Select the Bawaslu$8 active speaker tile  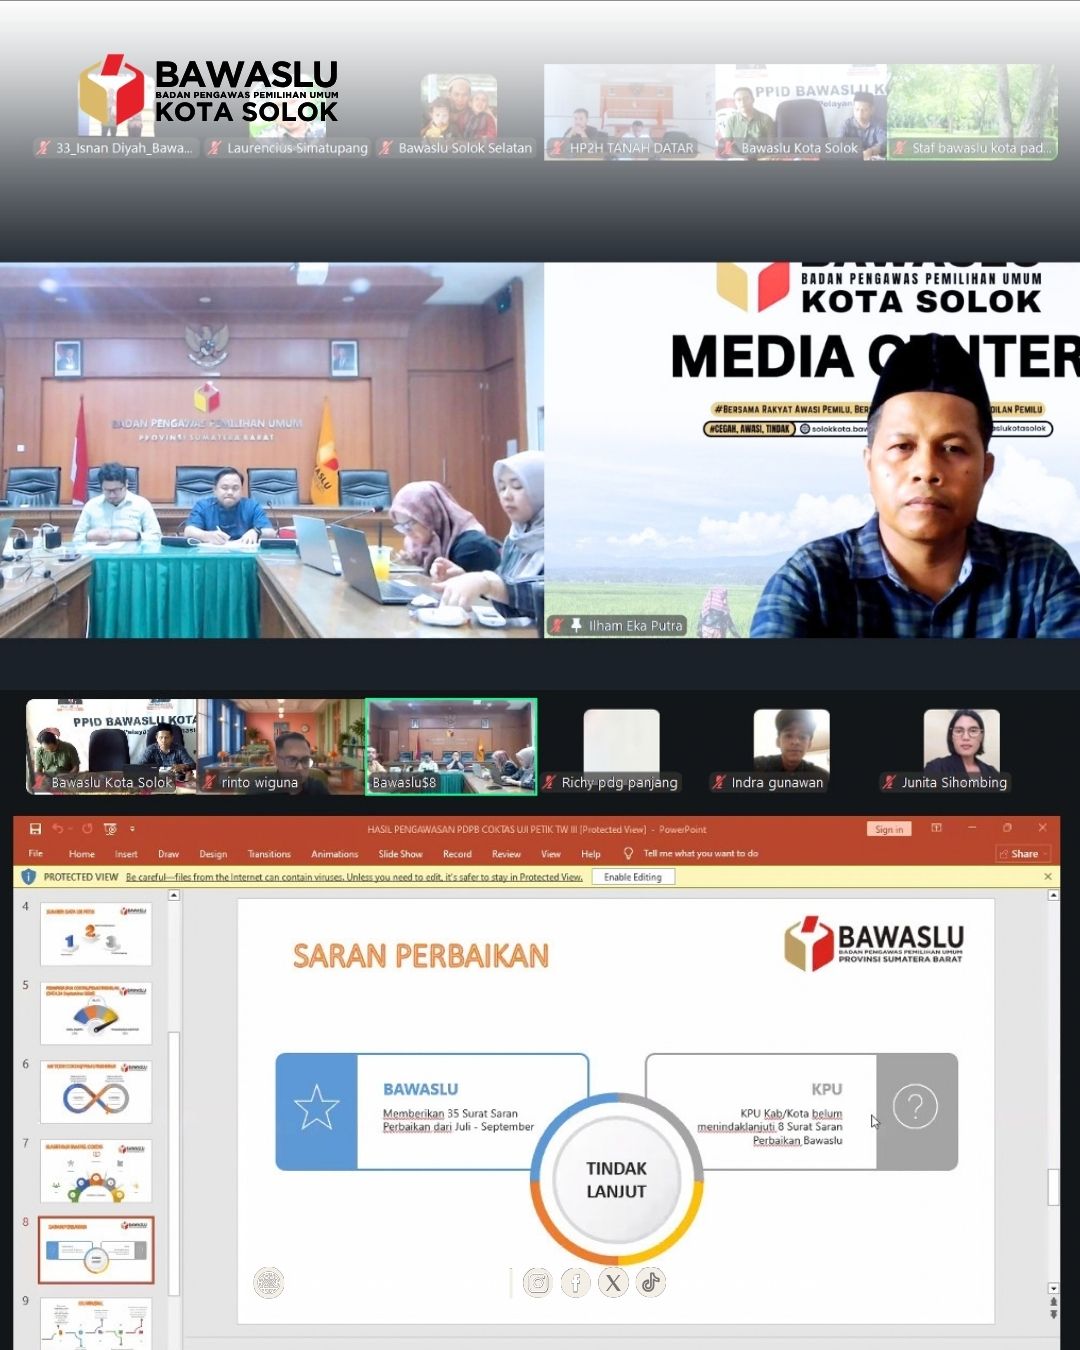pyautogui.click(x=451, y=746)
